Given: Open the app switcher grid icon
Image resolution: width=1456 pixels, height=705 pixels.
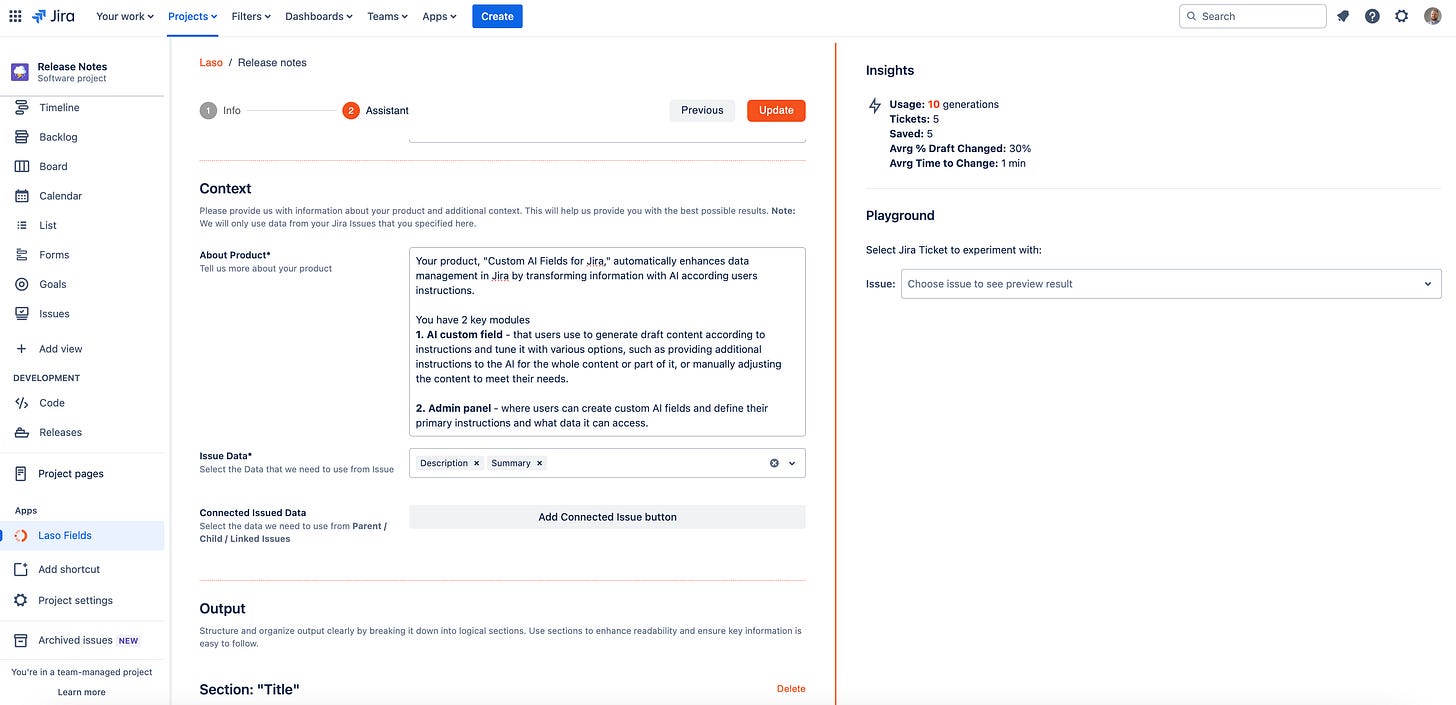Looking at the screenshot, I should point(15,16).
